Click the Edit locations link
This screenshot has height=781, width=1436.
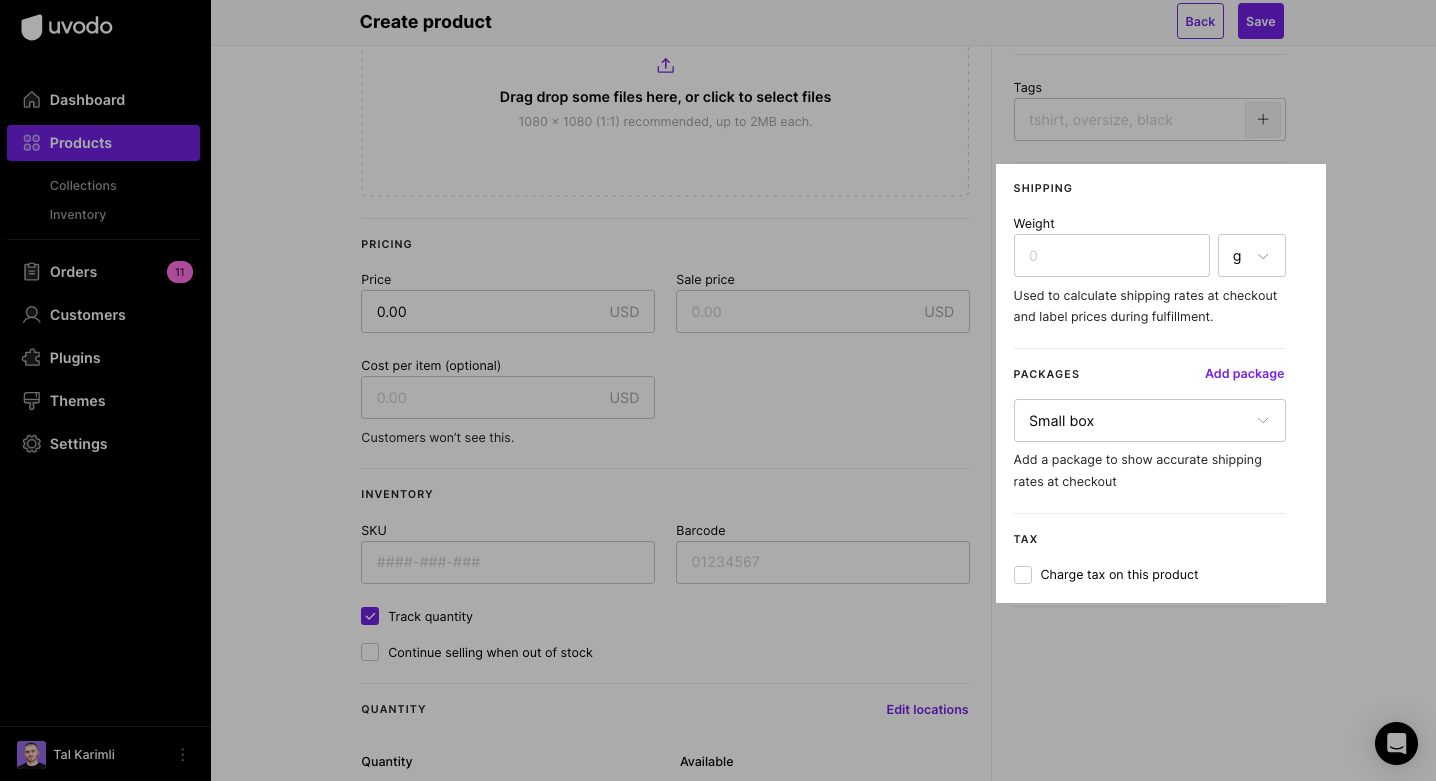(x=927, y=710)
